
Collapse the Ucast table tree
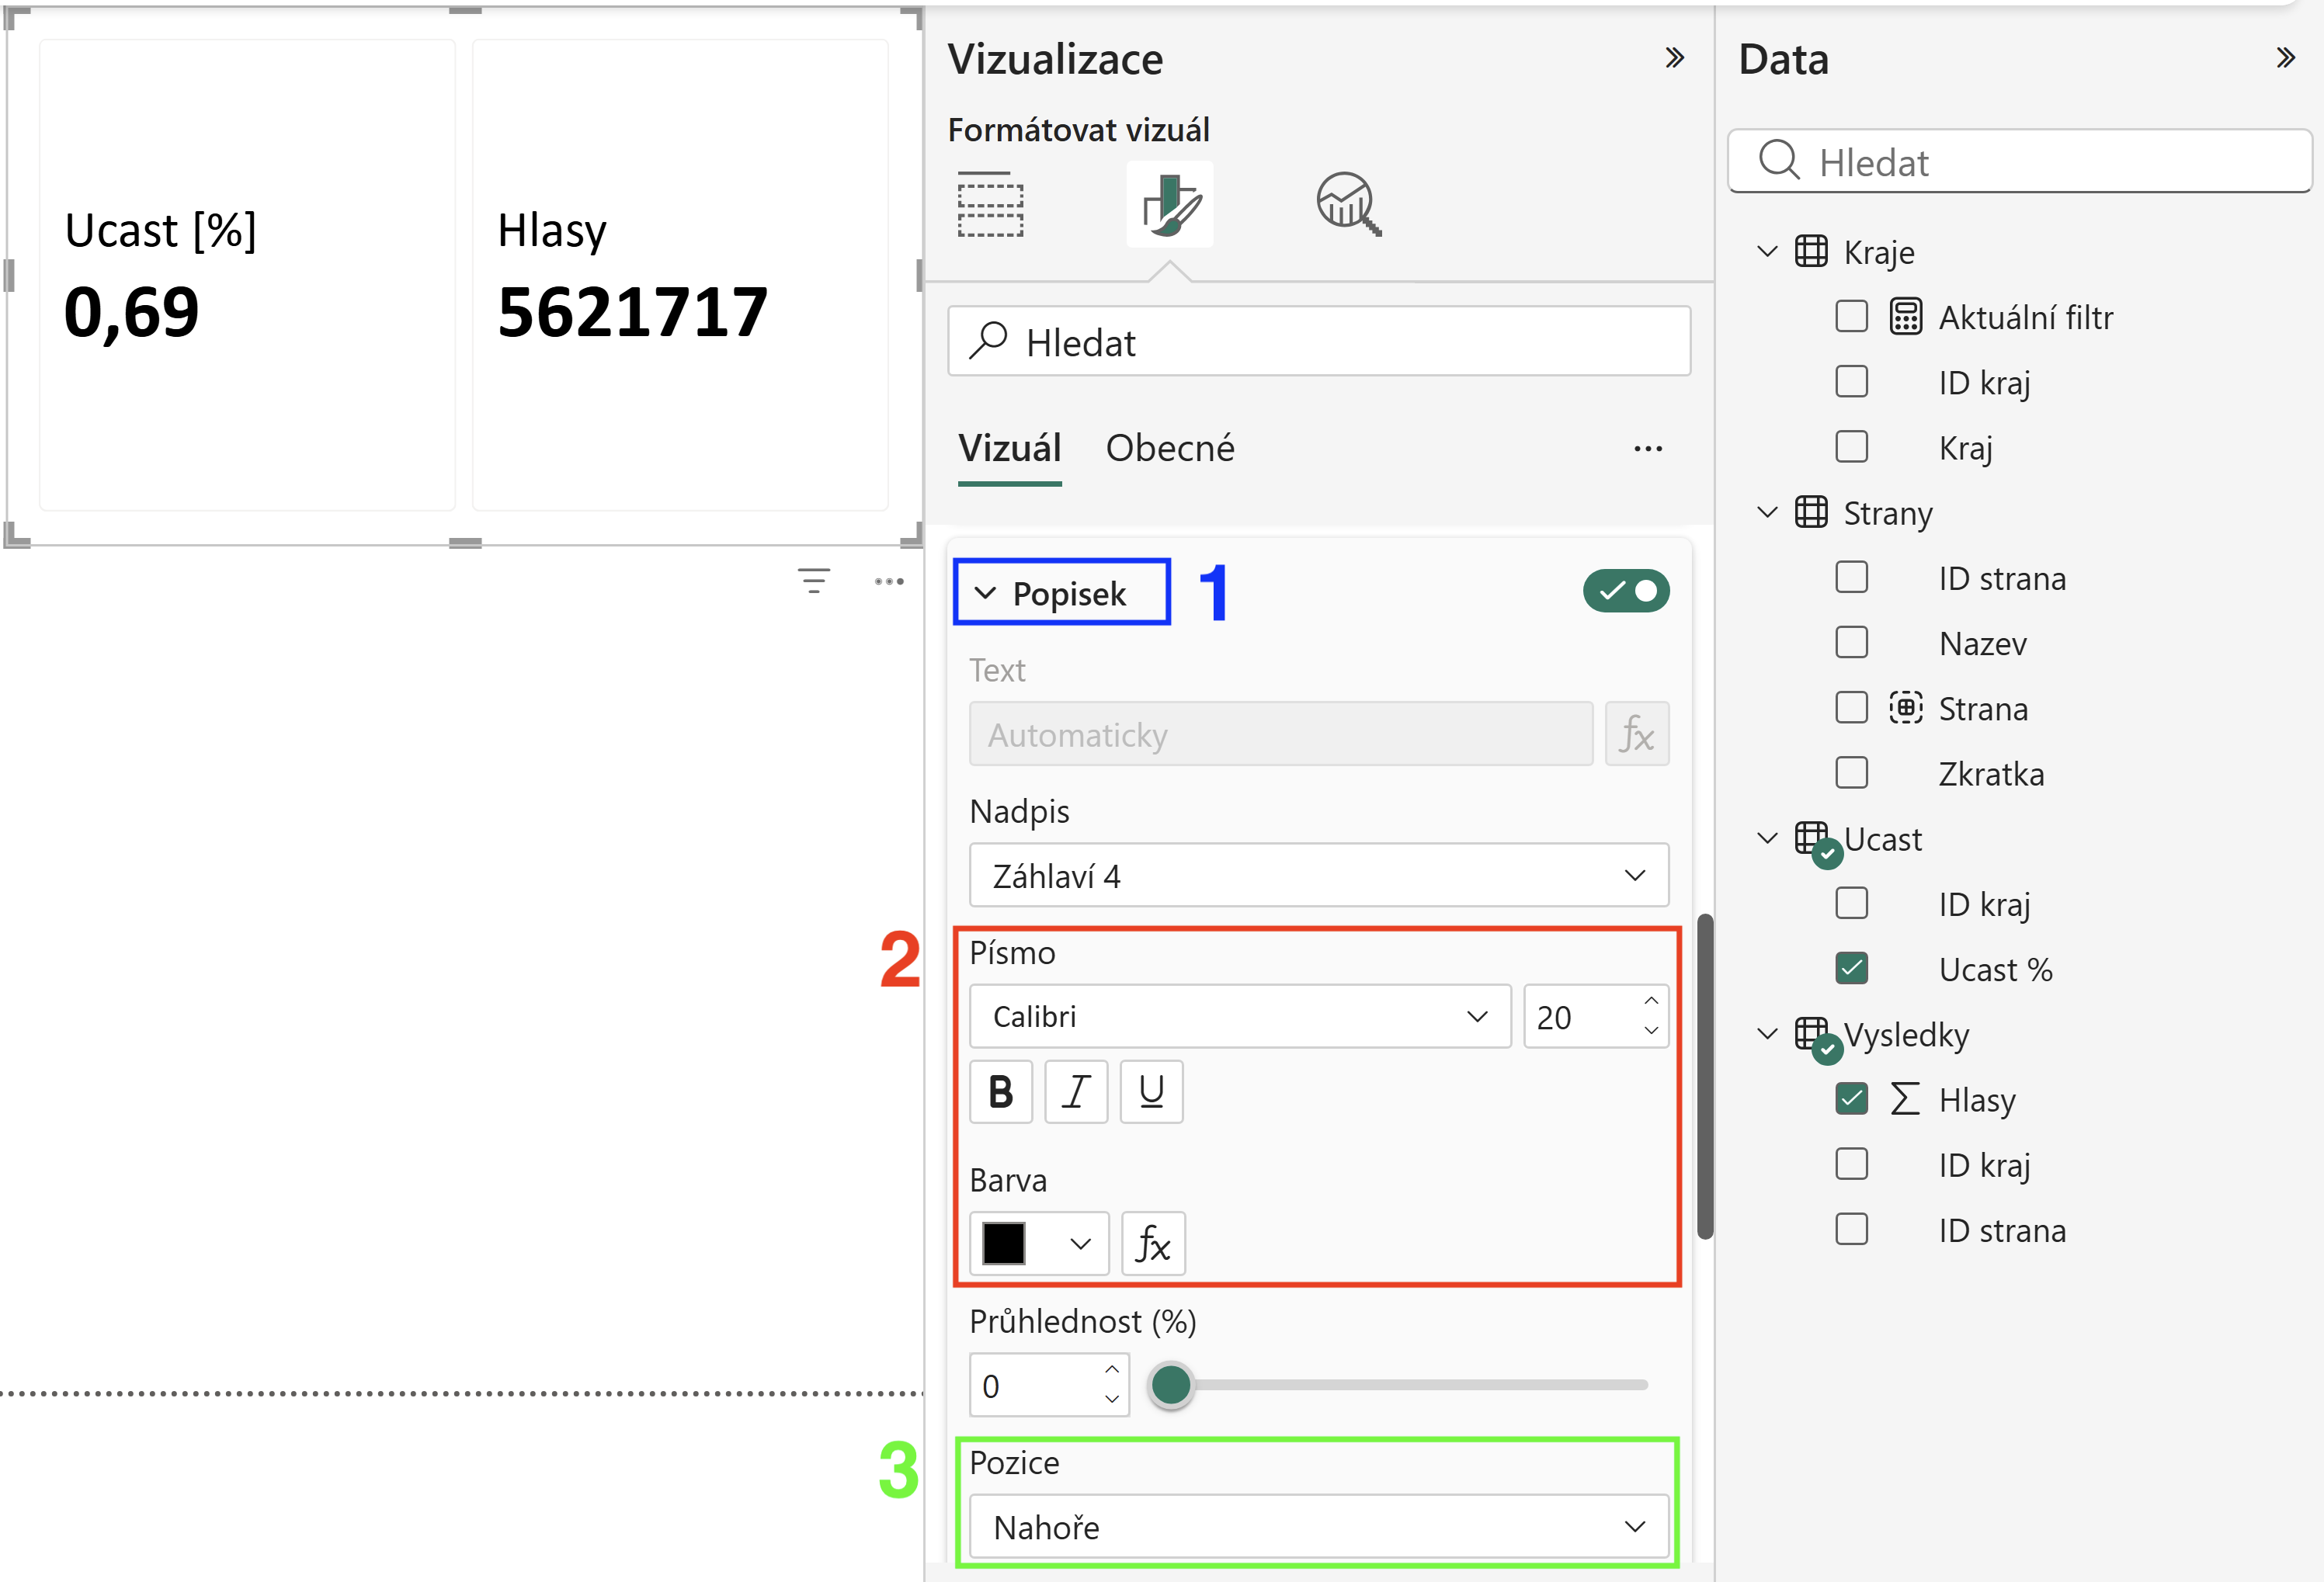point(1767,838)
